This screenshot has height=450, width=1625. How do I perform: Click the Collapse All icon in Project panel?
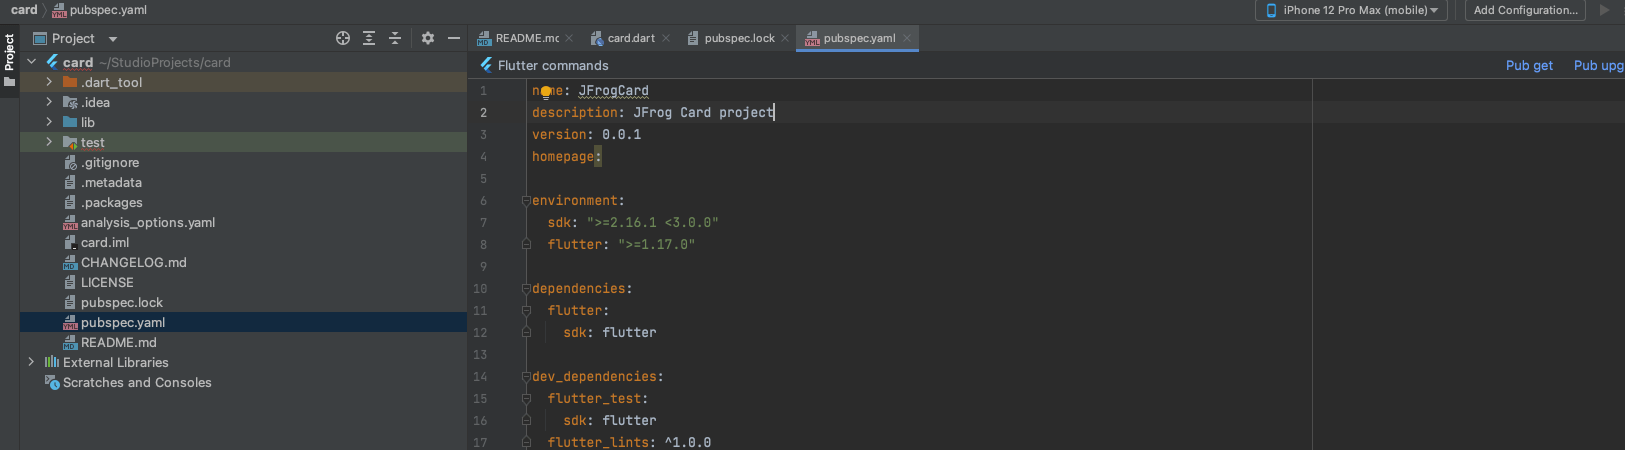tap(395, 38)
